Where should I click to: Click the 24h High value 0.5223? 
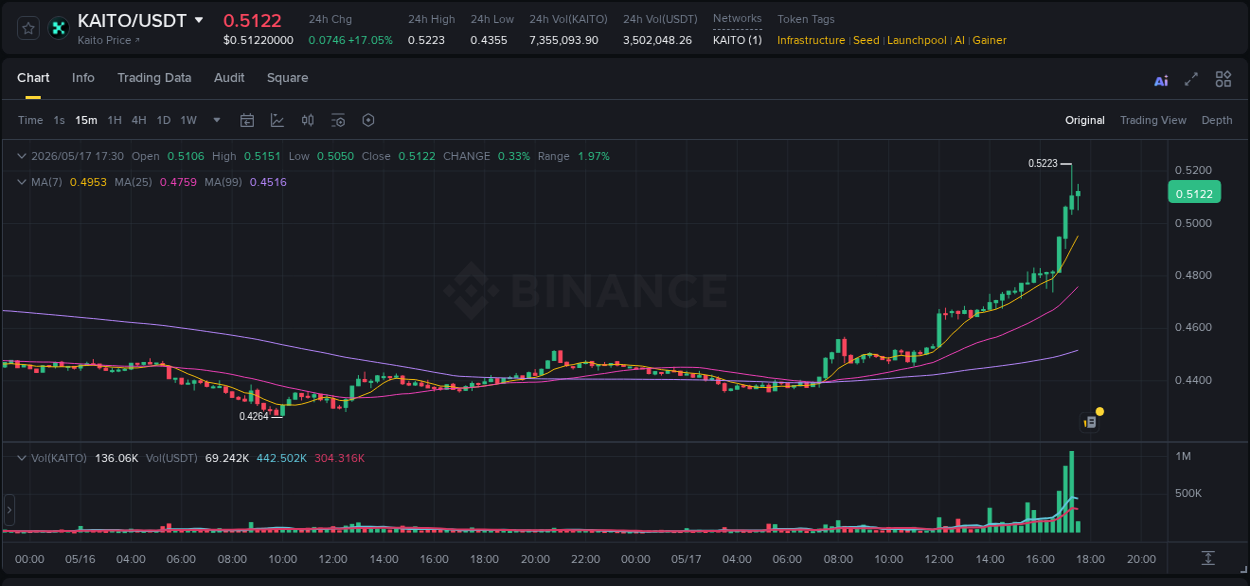[427, 40]
